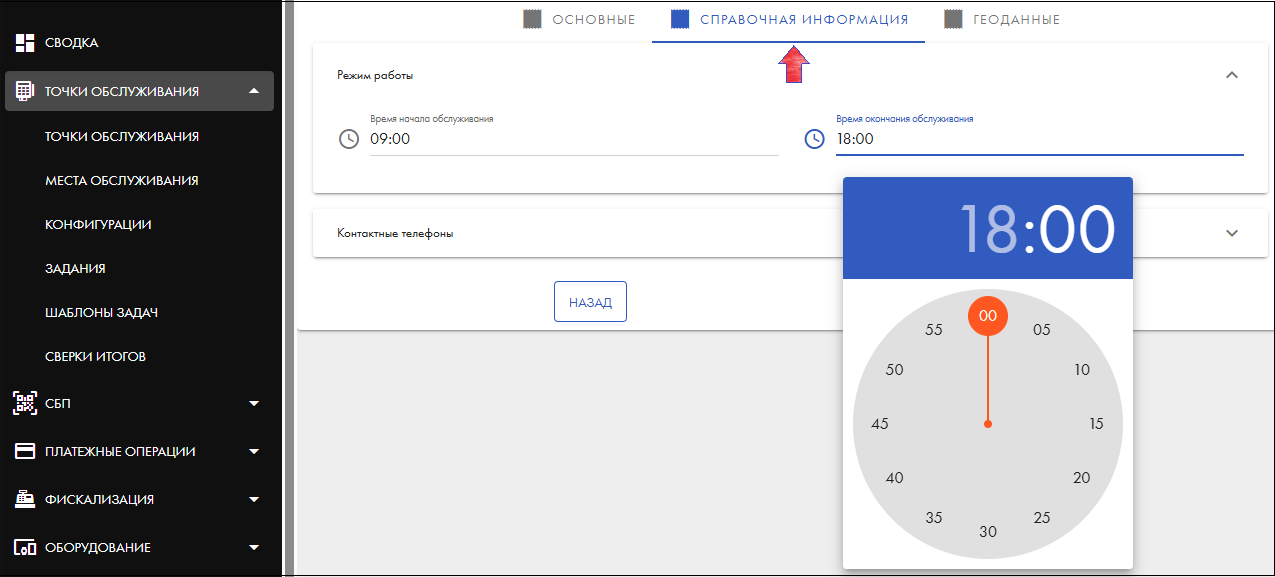Pick minute 05 on clock dial
The width and height of the screenshot is (1275, 577).
point(1042,330)
